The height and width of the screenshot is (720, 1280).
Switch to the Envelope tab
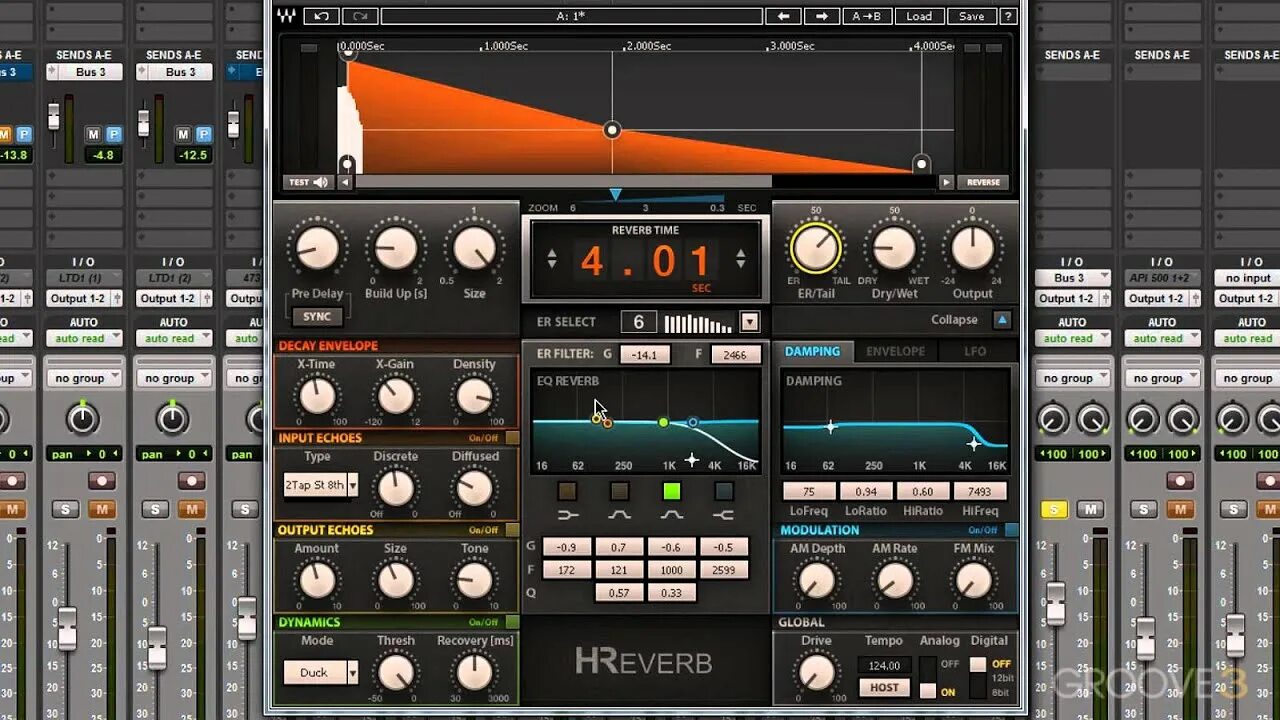point(896,351)
